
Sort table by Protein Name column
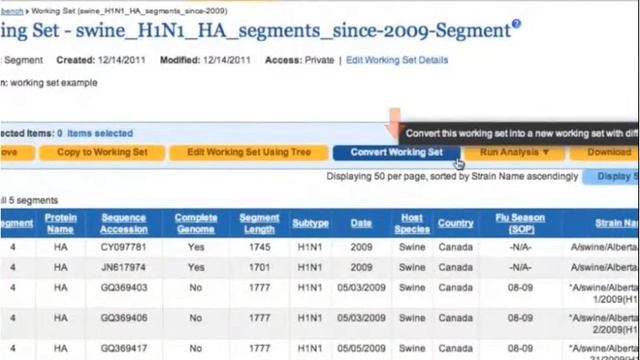click(60, 223)
